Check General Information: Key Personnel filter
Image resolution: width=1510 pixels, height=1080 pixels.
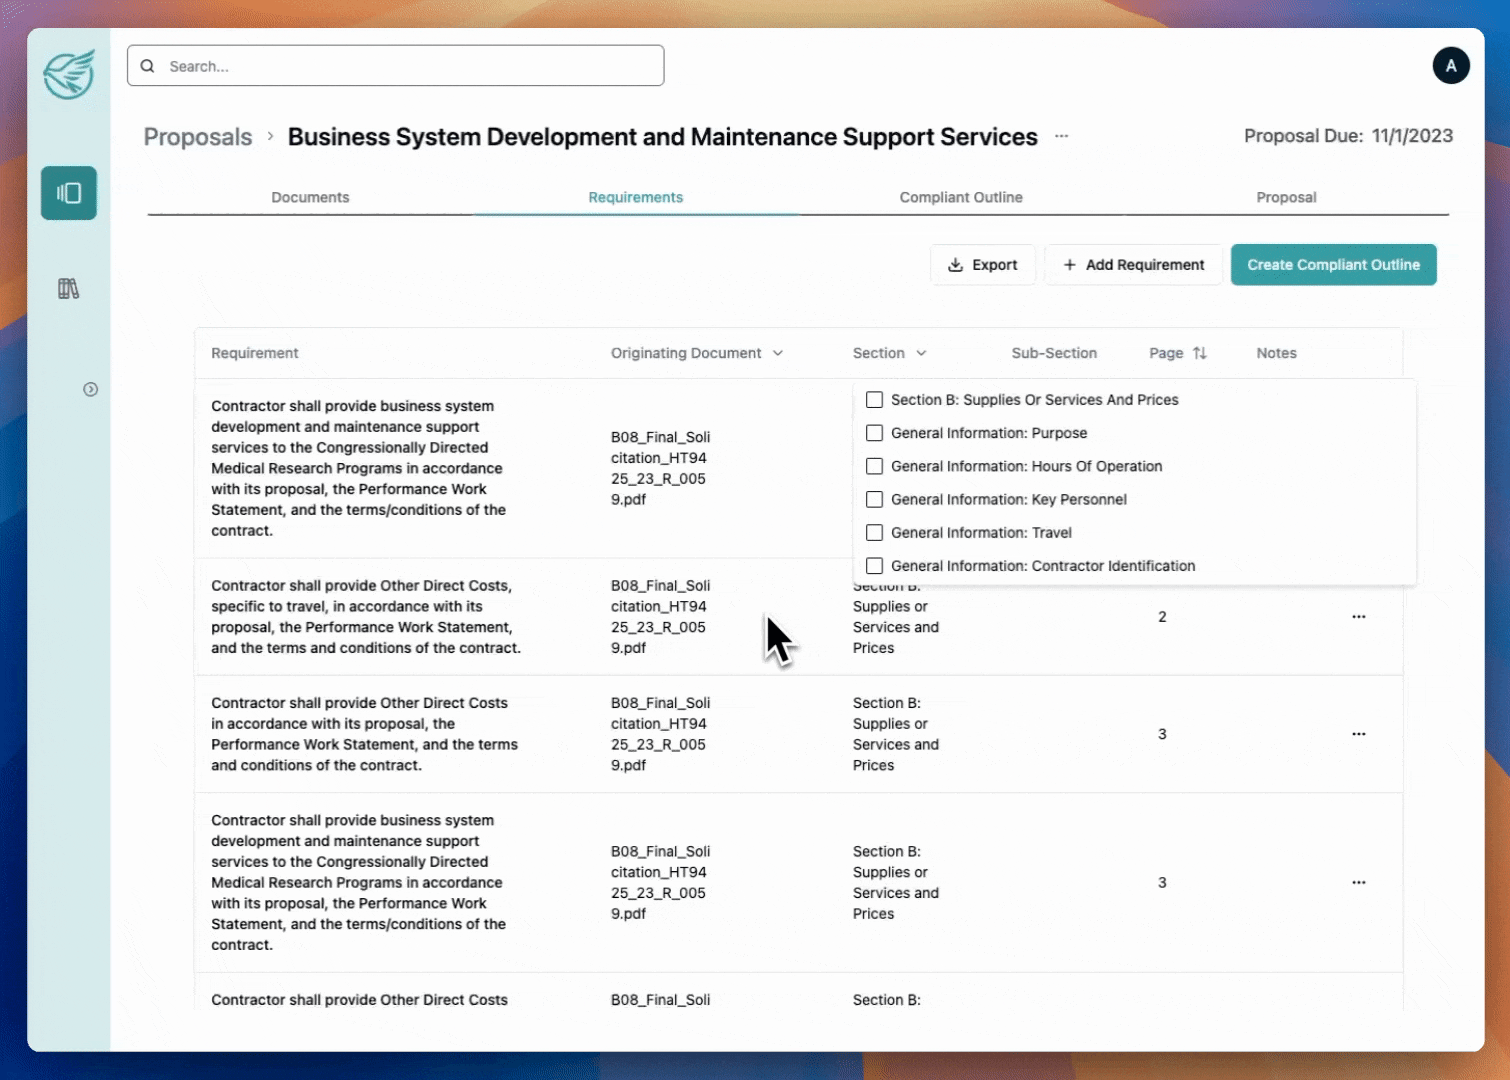tap(874, 499)
